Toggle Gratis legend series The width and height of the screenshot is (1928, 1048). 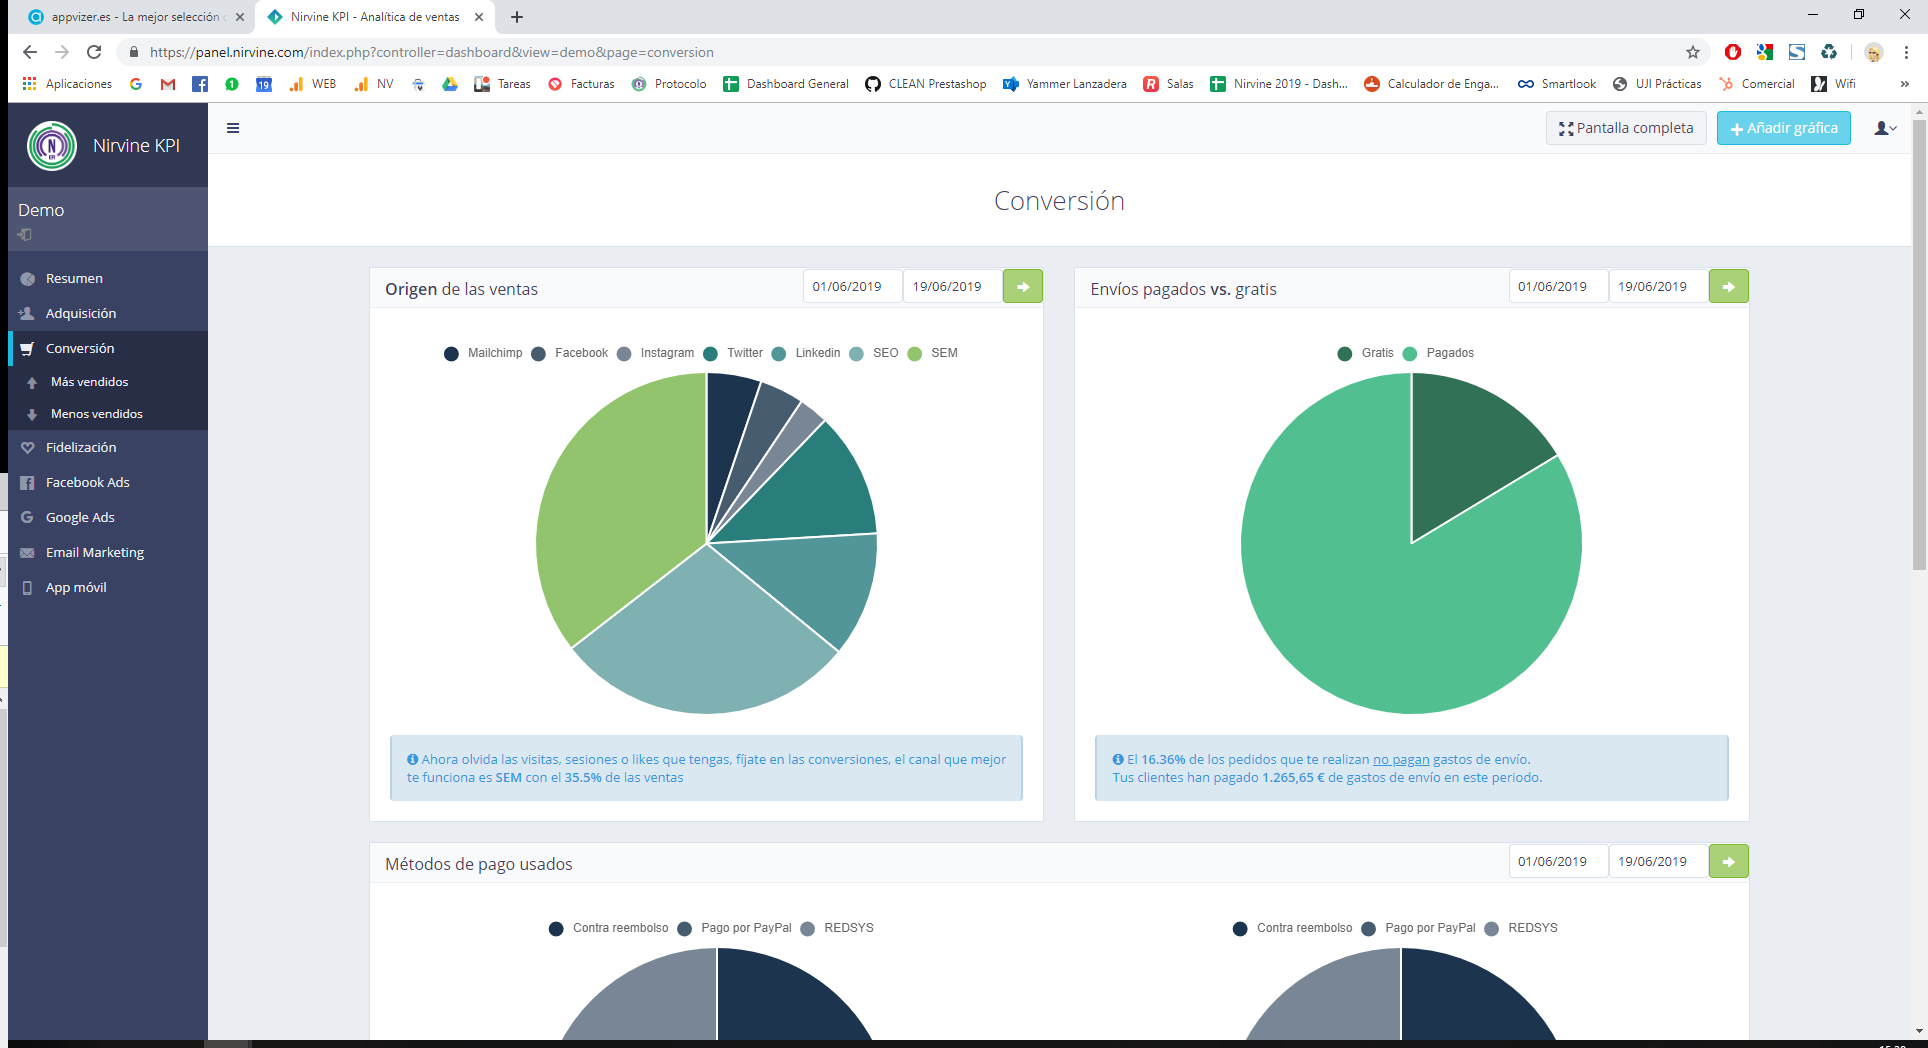click(x=1366, y=353)
